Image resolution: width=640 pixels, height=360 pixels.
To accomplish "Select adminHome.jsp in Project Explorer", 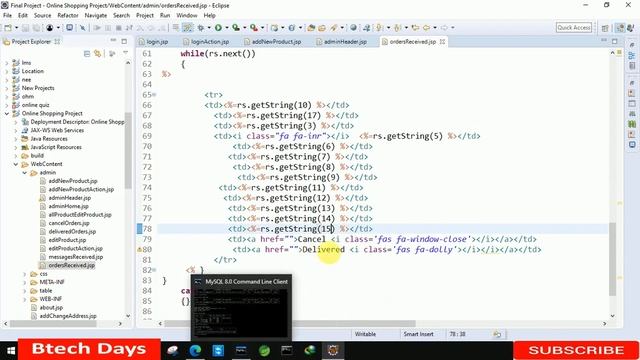I will pos(68,206).
